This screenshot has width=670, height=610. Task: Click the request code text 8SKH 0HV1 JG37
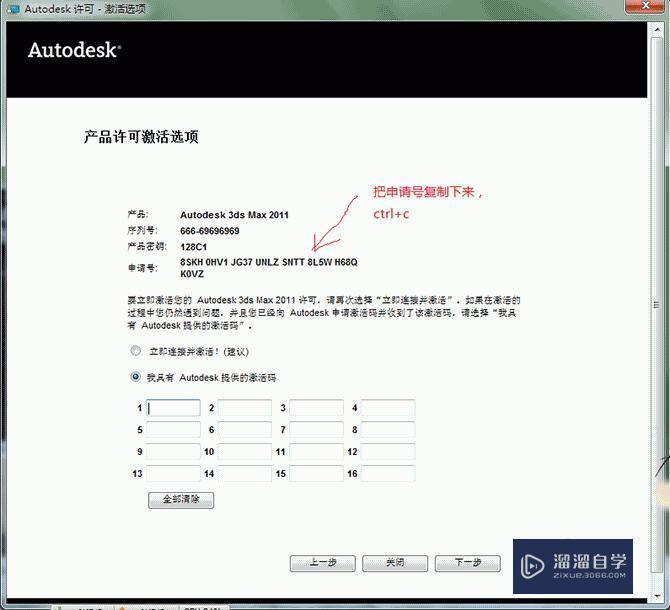216,262
